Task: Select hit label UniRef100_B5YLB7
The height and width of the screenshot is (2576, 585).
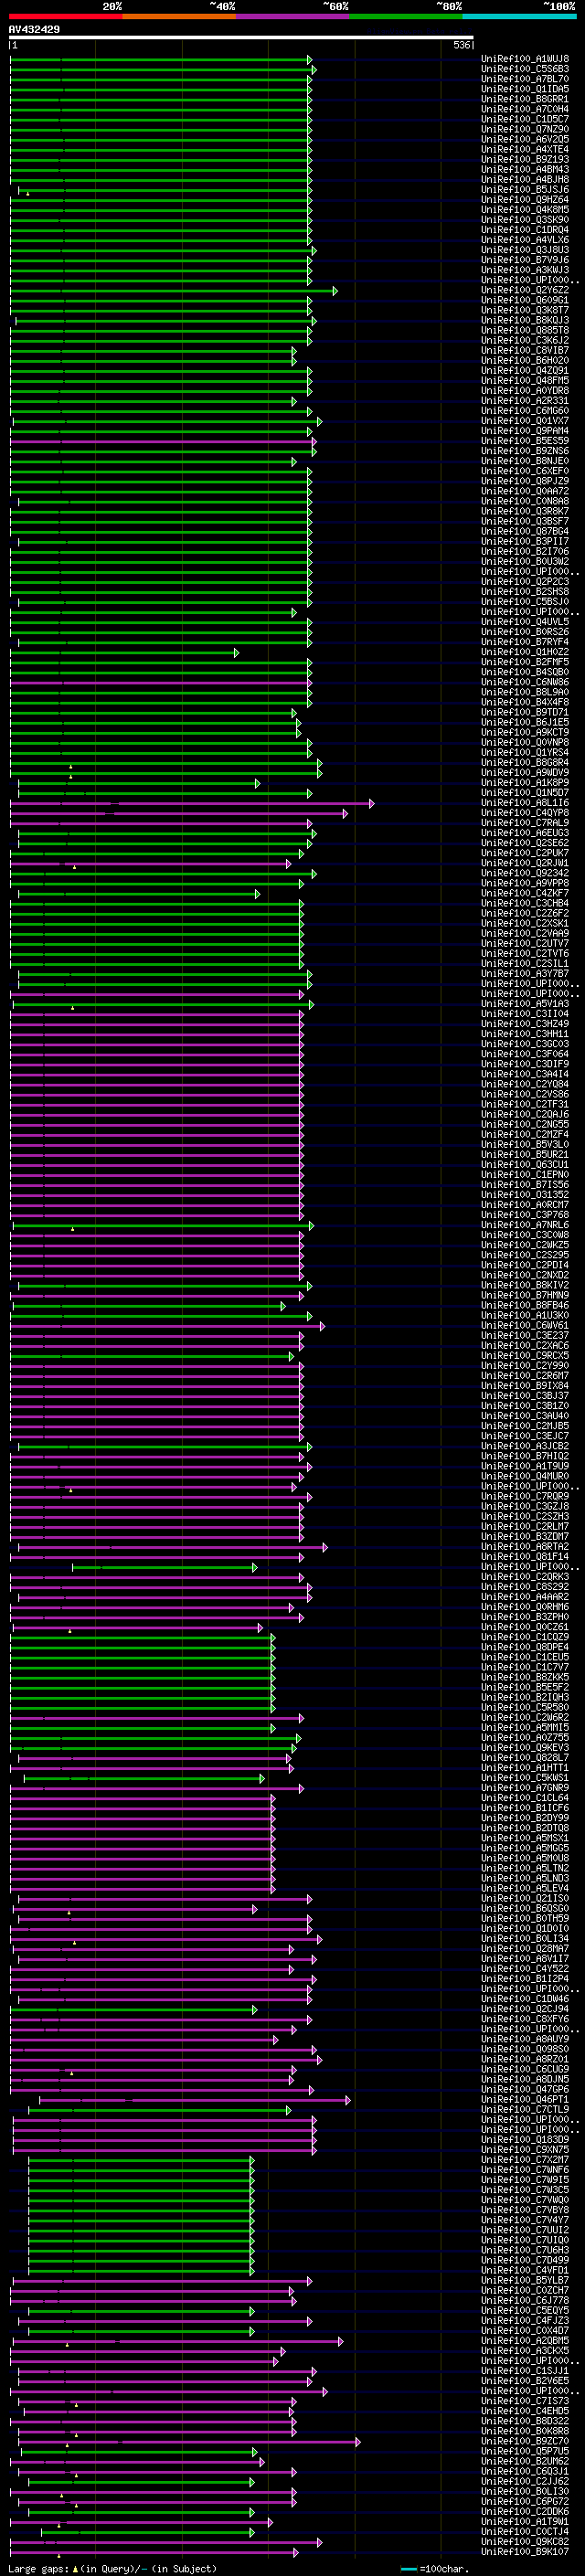Action: point(525,2280)
